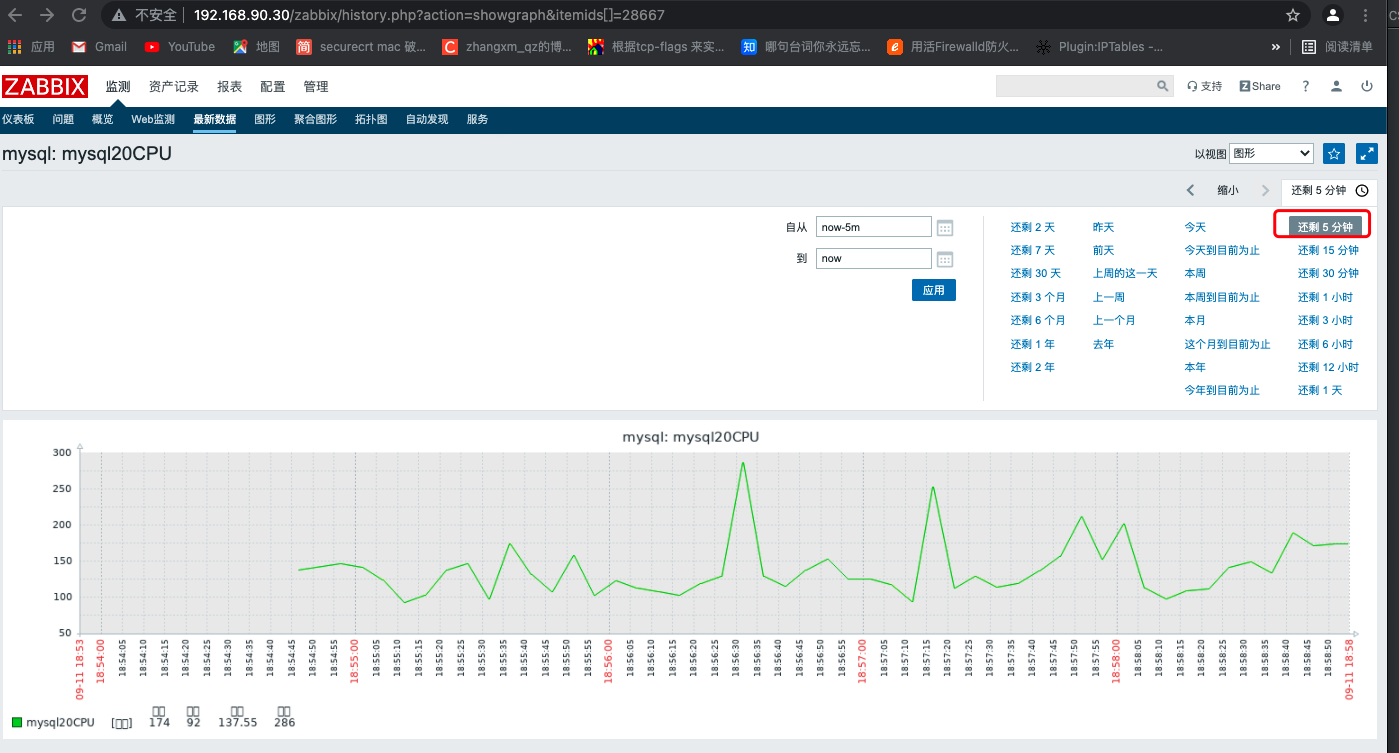Show more bookmarks via the chevron
This screenshot has width=1399, height=753.
point(1275,46)
